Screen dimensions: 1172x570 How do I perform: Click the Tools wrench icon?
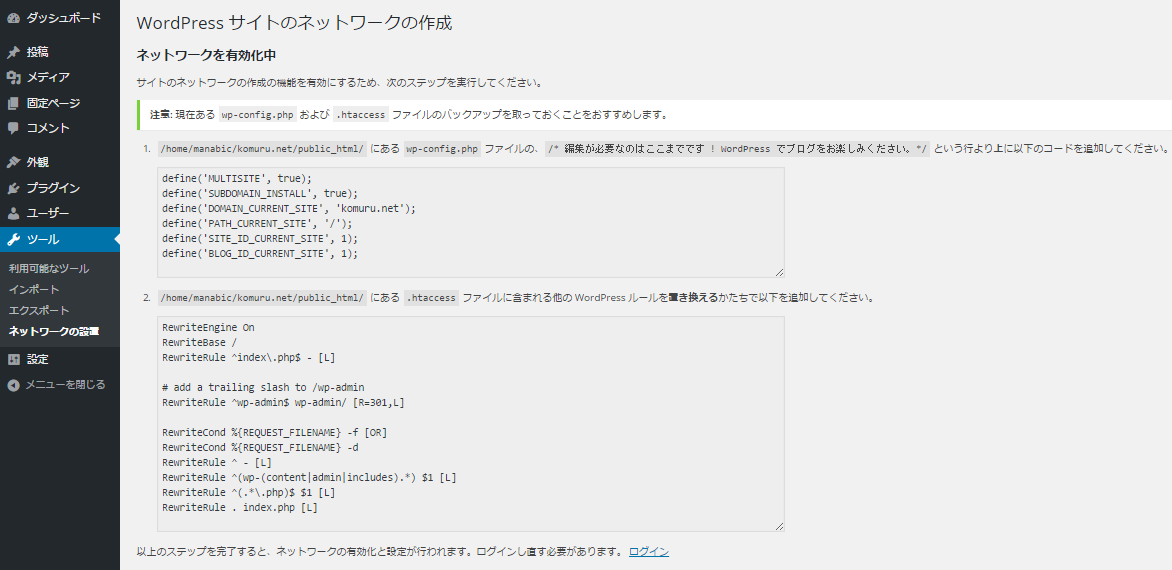[13, 240]
